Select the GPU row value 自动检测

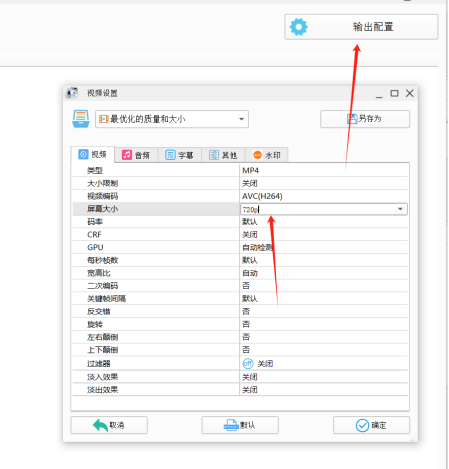pyautogui.click(x=257, y=247)
